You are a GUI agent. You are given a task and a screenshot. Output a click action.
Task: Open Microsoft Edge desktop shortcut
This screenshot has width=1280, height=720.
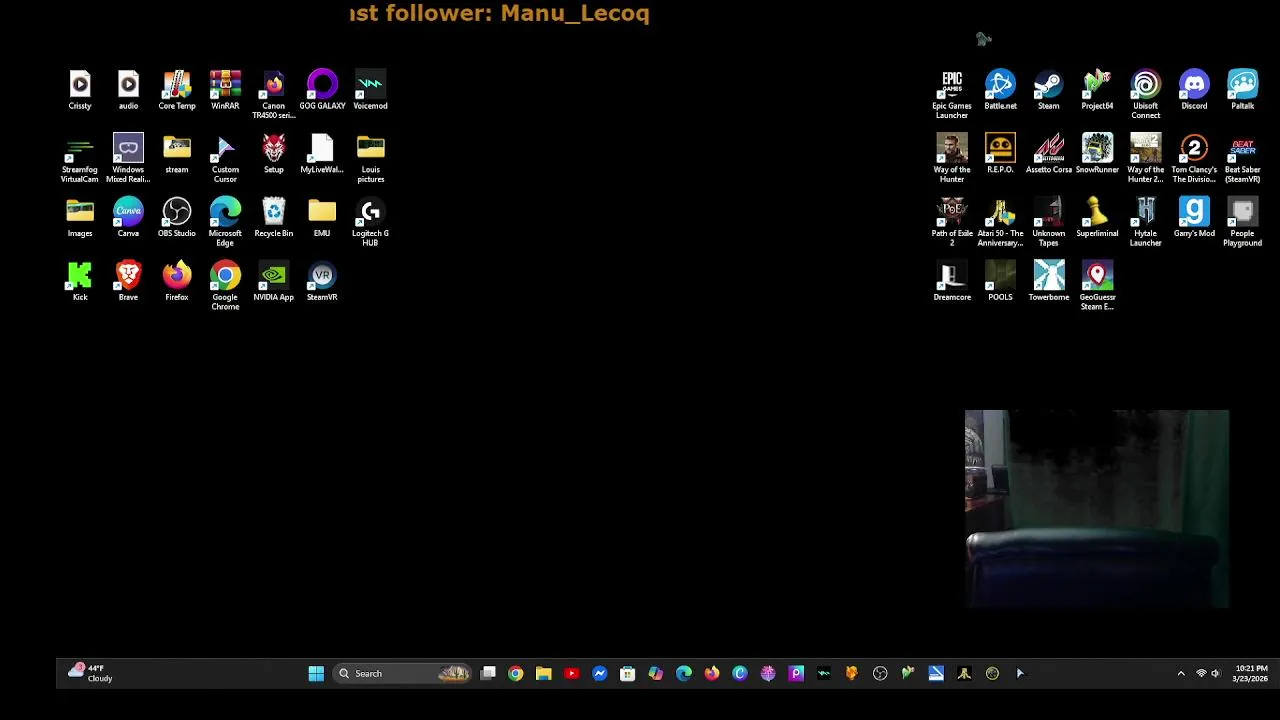click(225, 222)
